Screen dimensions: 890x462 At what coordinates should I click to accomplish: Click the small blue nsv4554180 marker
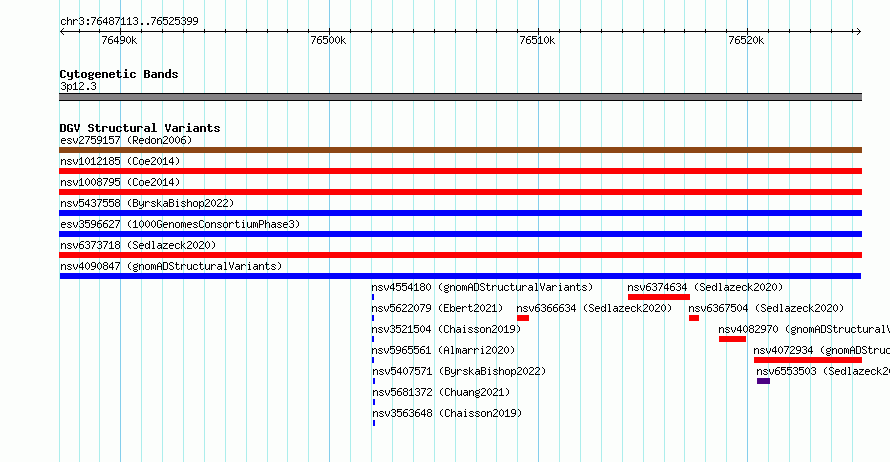coord(373,297)
